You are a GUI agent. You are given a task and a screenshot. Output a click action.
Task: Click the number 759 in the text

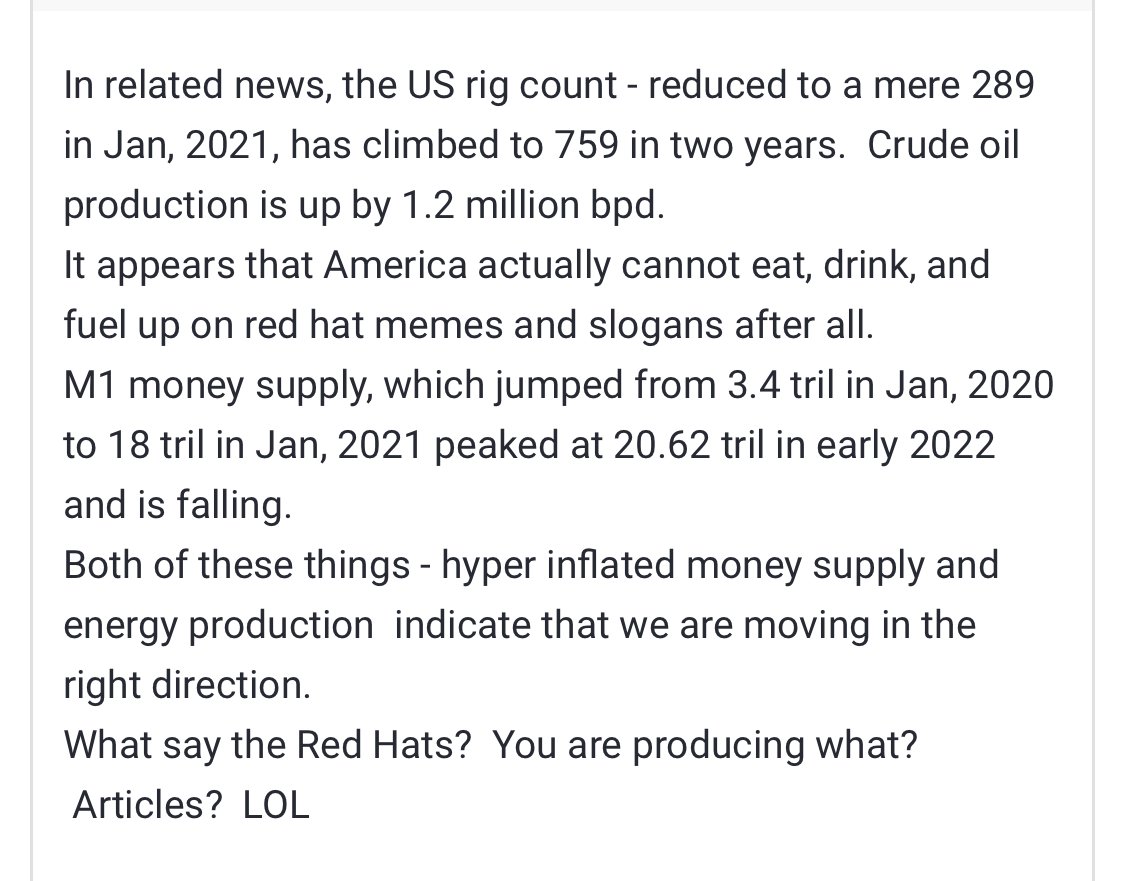(584, 145)
